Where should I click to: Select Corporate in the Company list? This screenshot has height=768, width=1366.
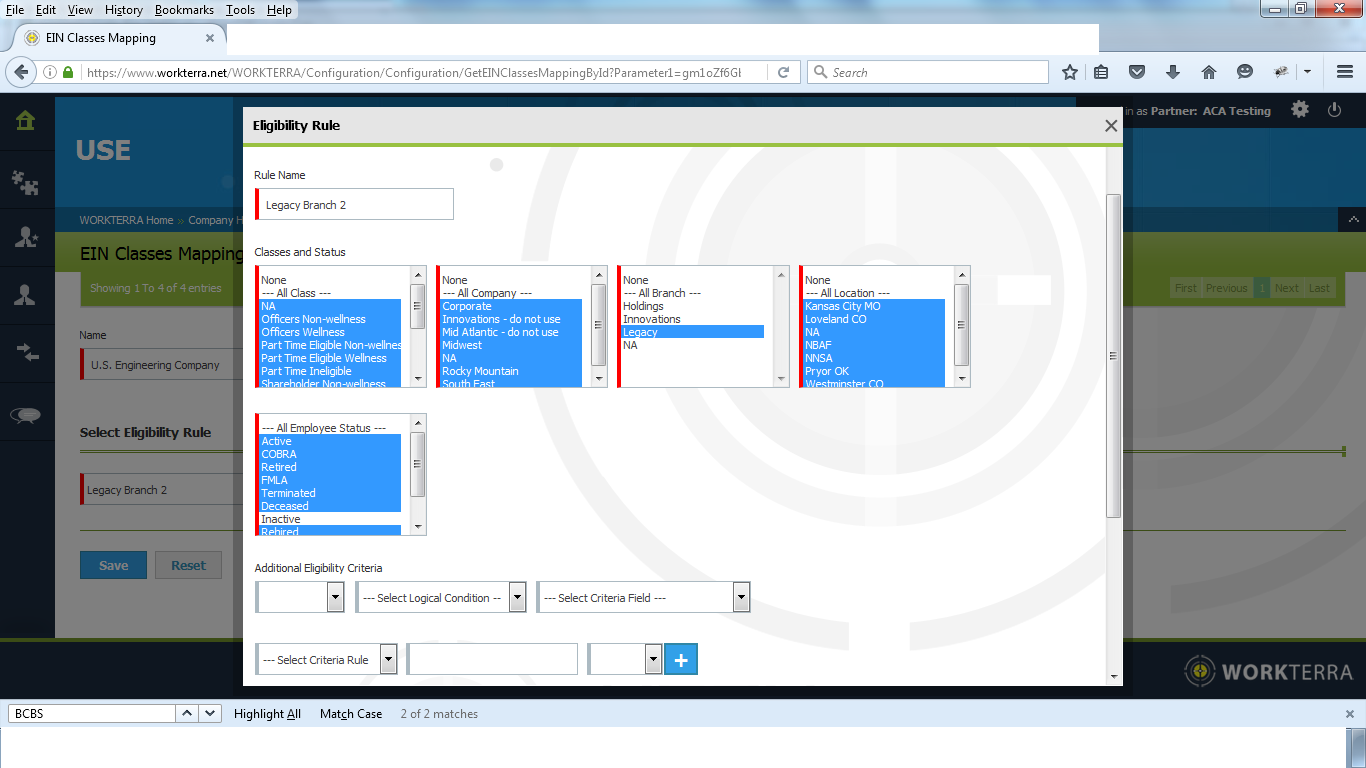click(467, 306)
